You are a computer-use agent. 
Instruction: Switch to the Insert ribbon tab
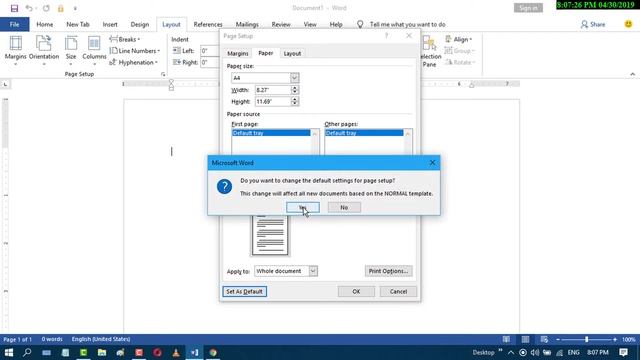(110, 24)
